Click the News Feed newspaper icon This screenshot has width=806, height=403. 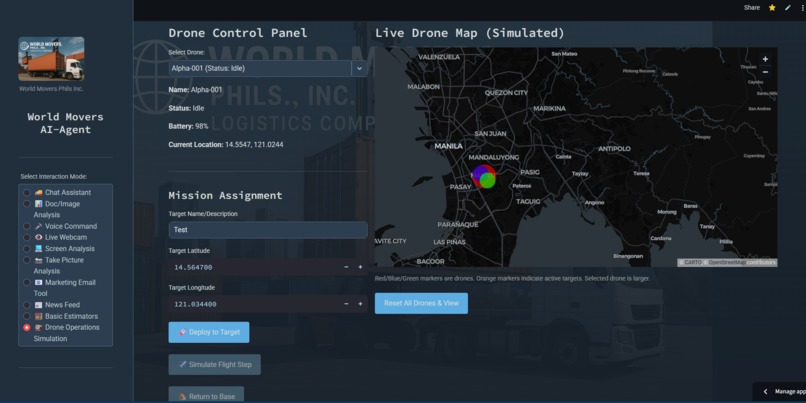pos(39,305)
